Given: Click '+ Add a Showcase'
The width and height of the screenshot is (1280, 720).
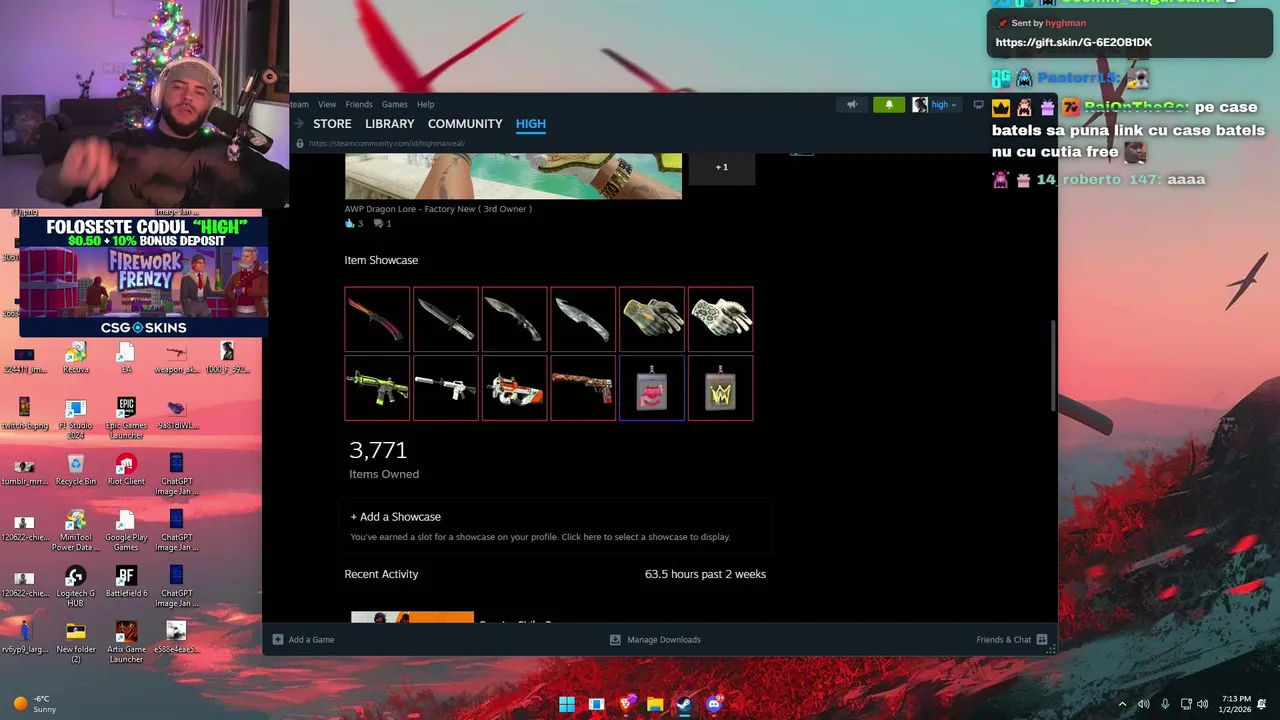Looking at the screenshot, I should [395, 517].
